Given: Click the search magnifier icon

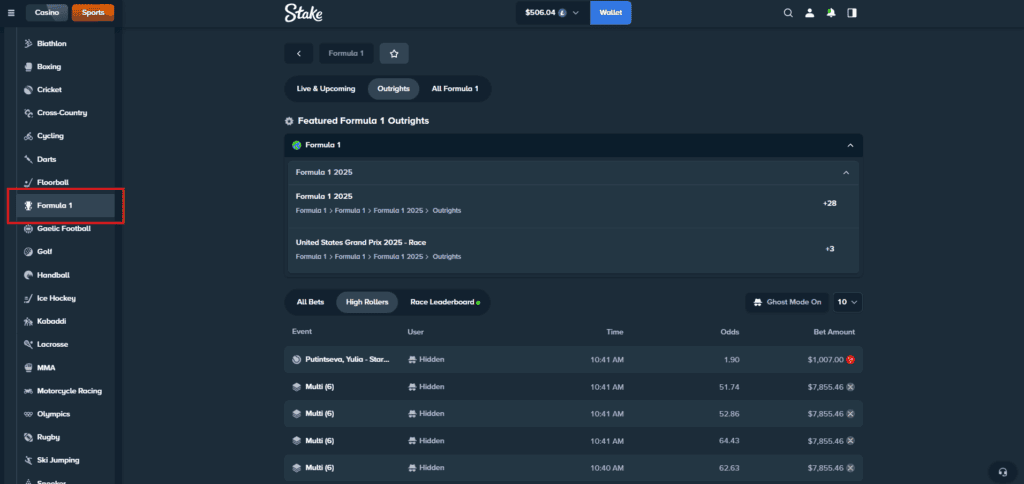Looking at the screenshot, I should 788,13.
